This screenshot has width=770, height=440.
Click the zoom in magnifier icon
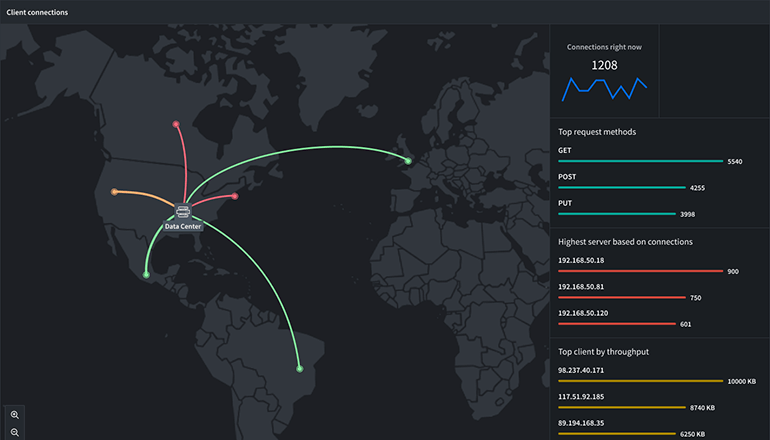(15, 415)
